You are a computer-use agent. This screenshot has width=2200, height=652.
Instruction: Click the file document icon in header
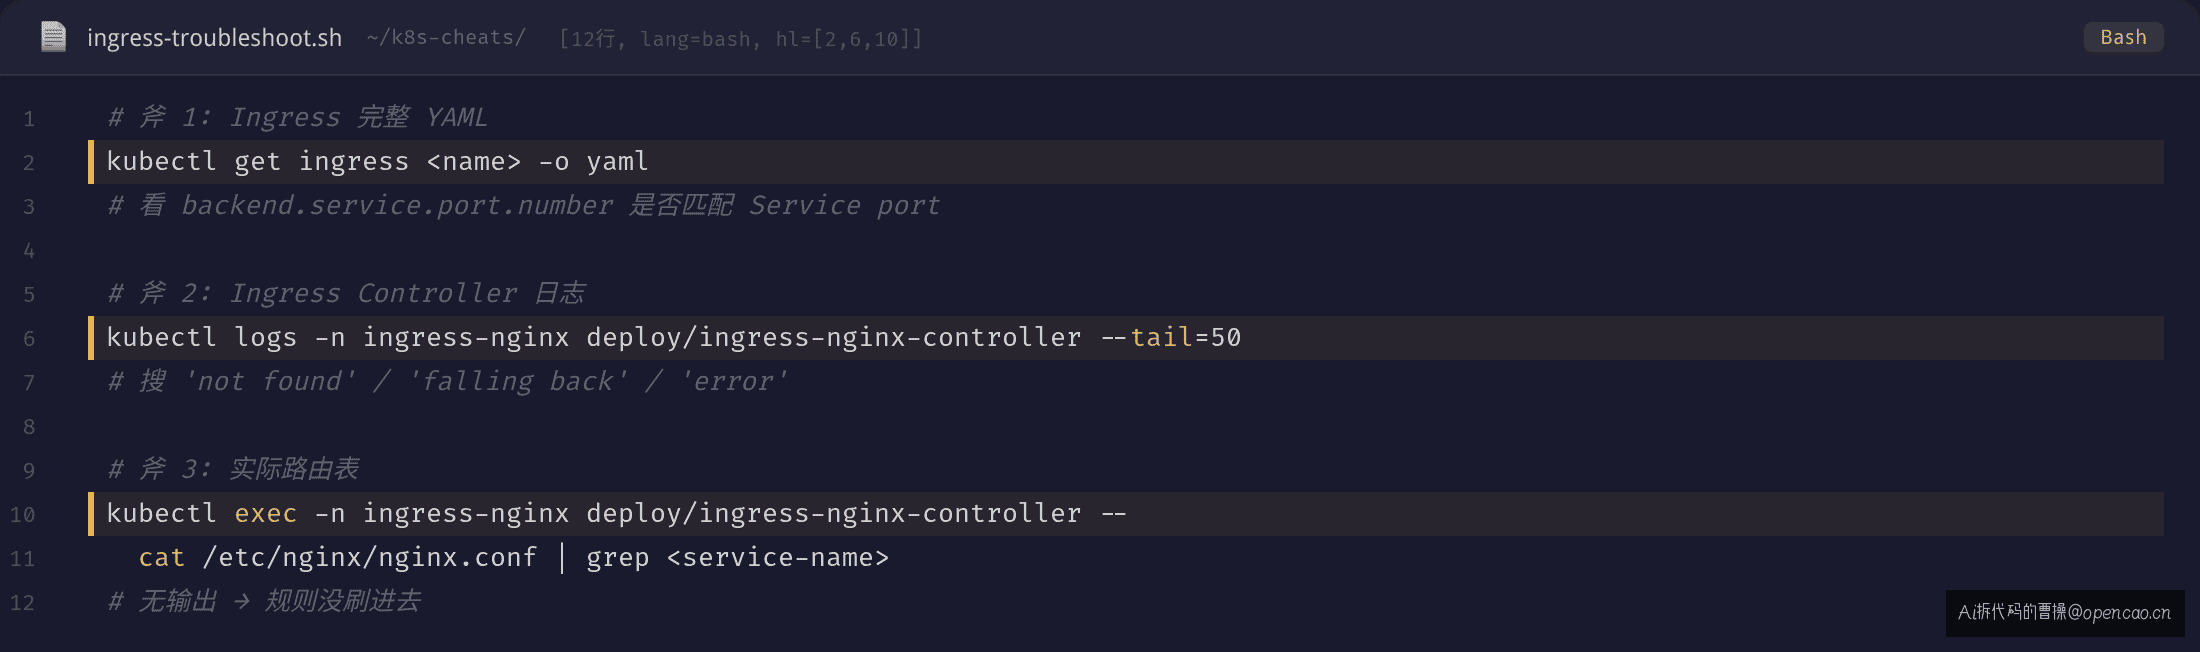(x=53, y=37)
